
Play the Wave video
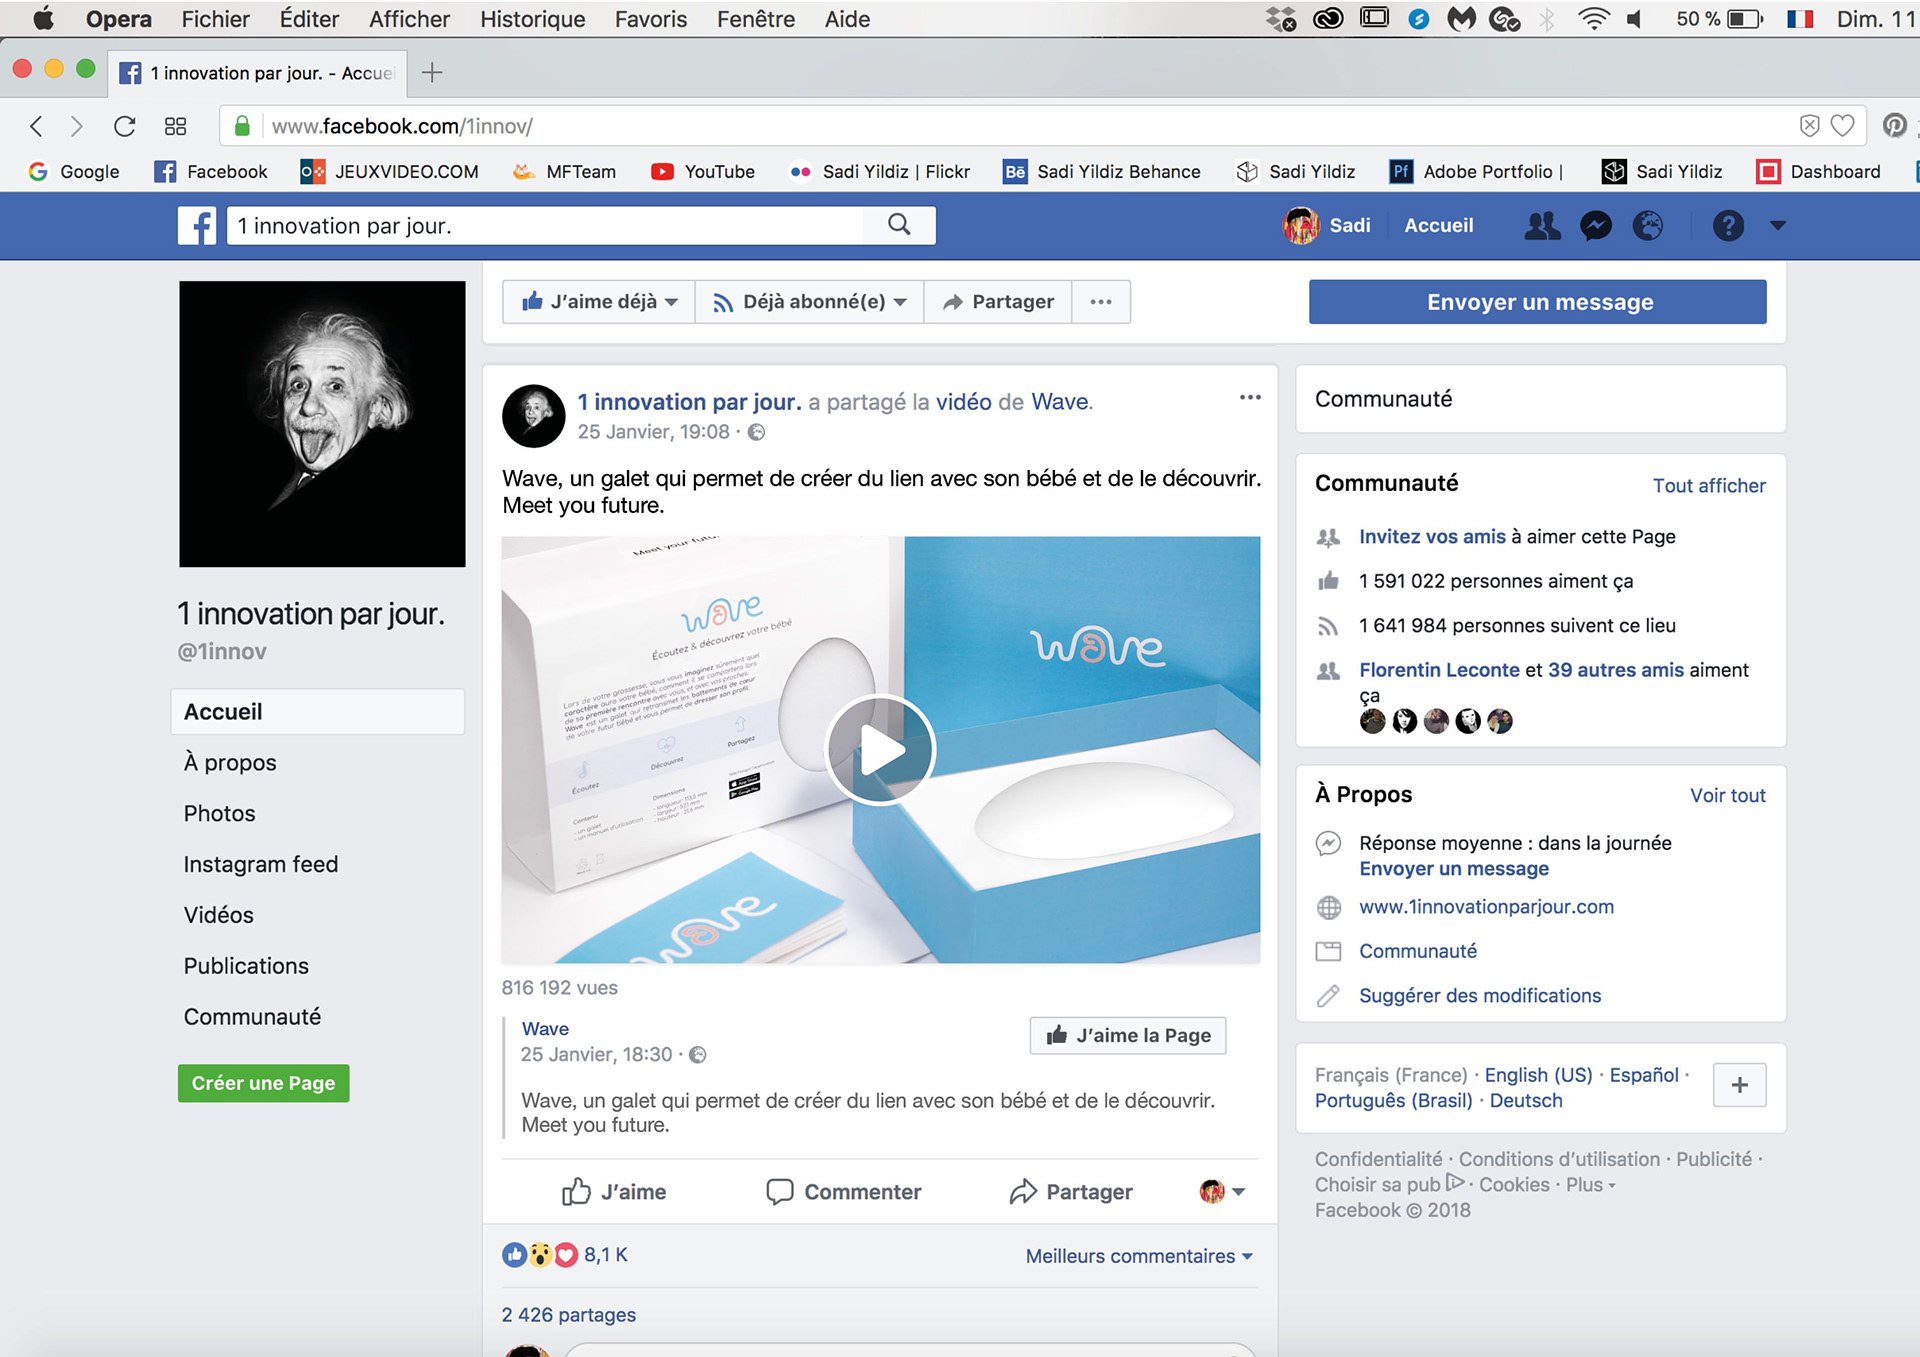[x=880, y=750]
